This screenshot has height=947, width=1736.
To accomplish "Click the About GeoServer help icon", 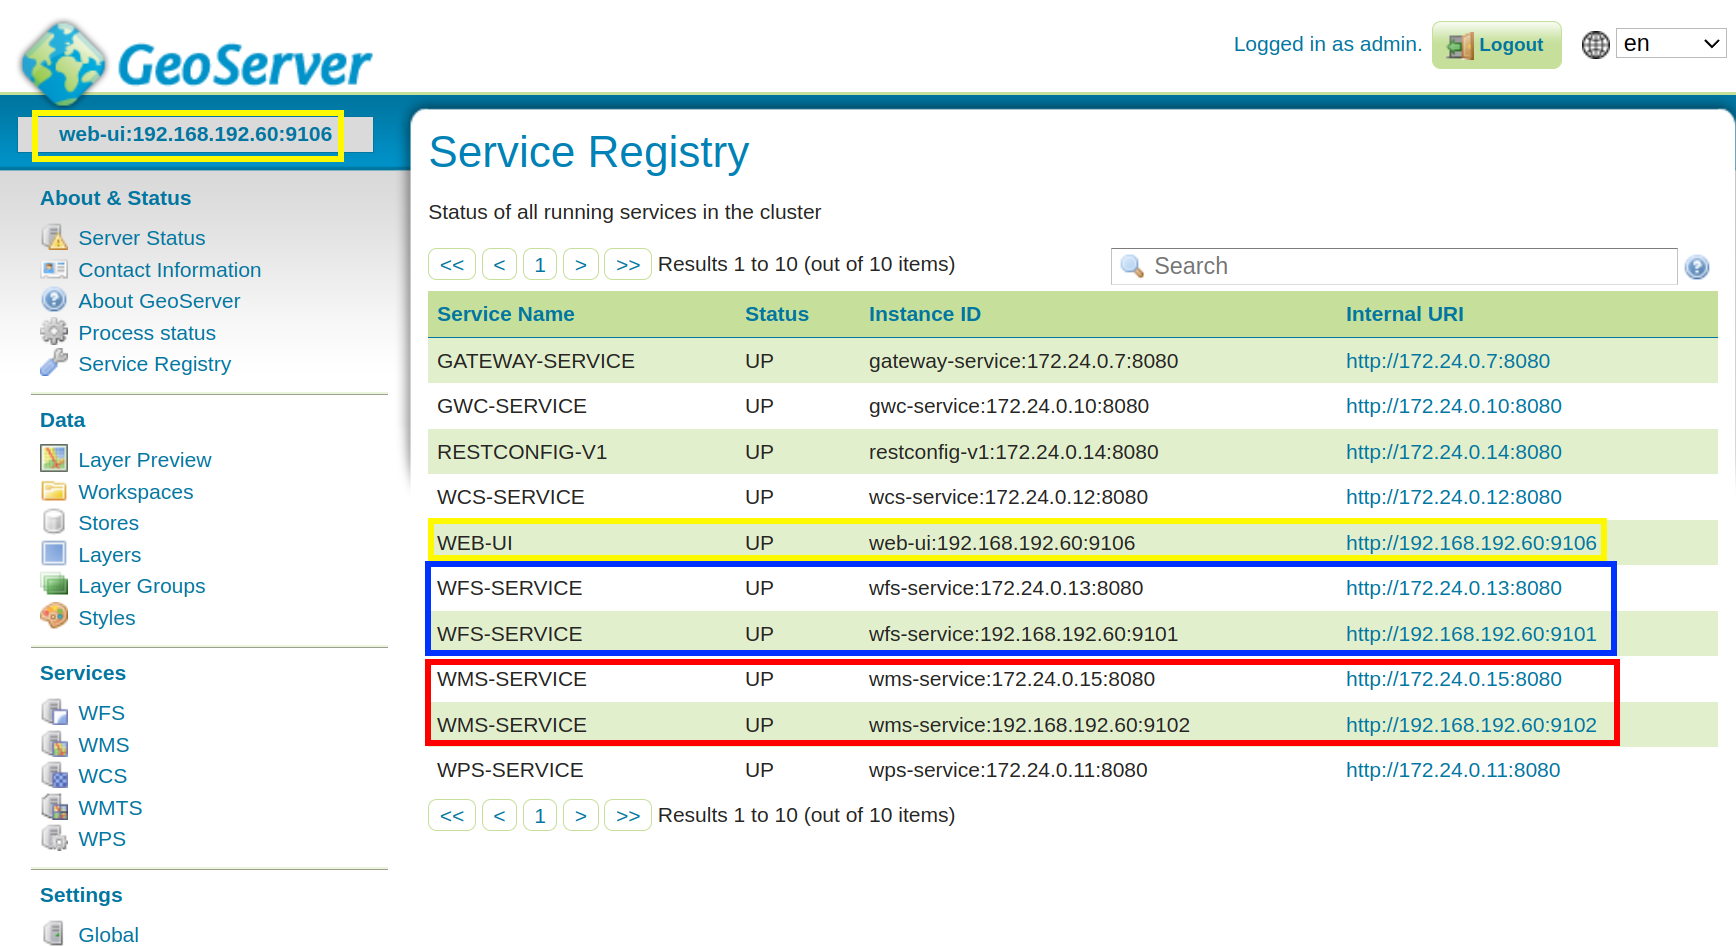I will 54,300.
